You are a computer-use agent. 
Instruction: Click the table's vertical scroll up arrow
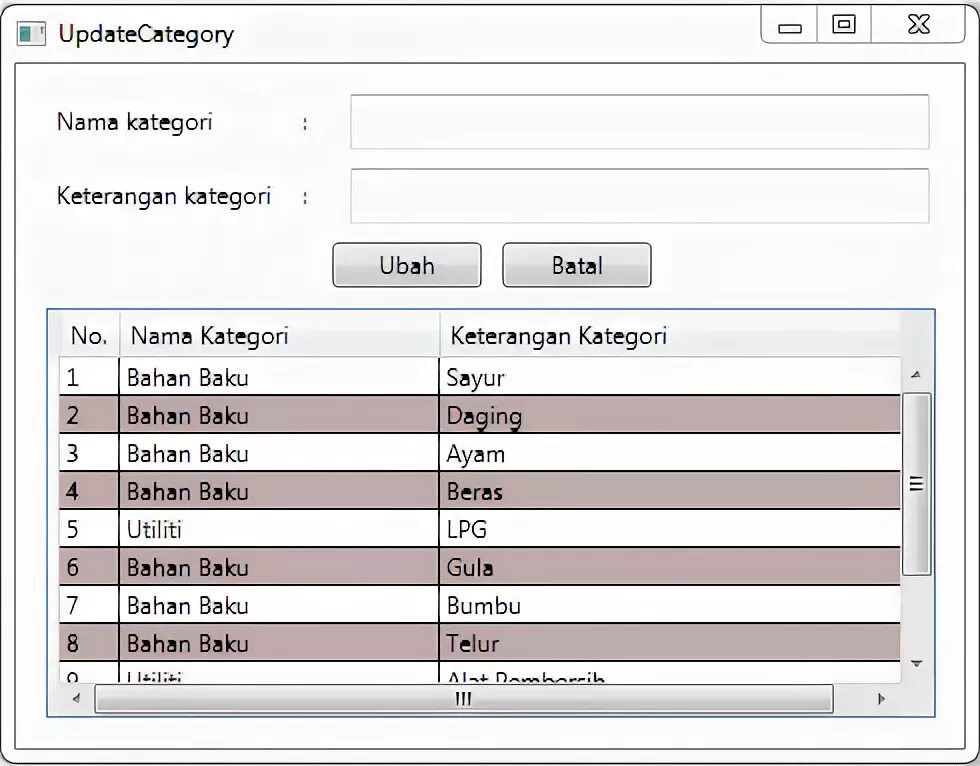tap(916, 375)
